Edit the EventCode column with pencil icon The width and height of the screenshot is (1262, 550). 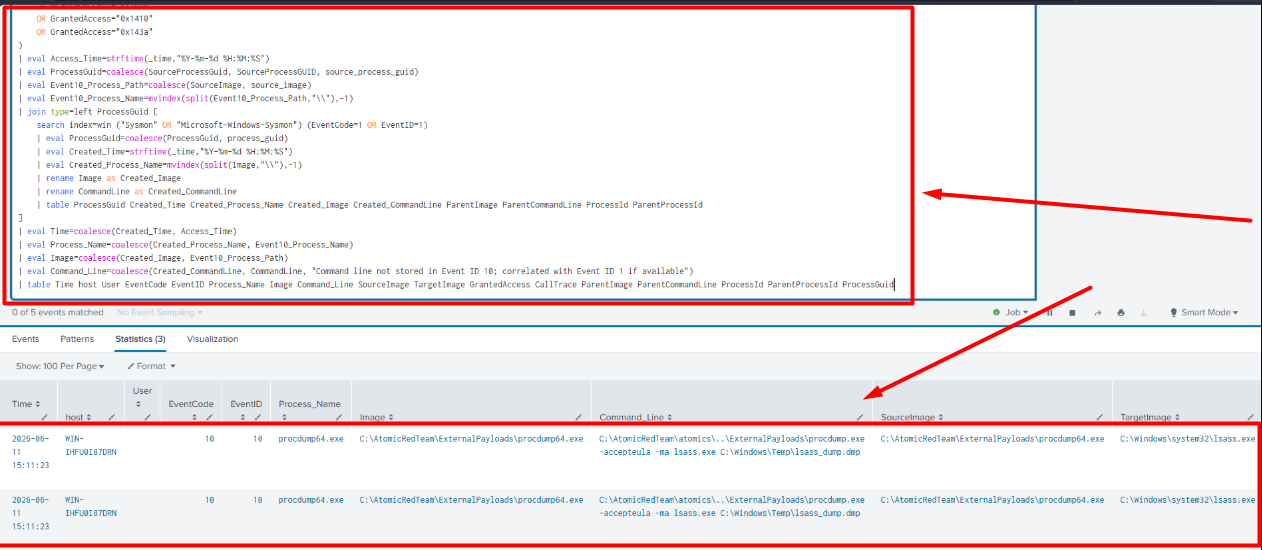point(209,417)
